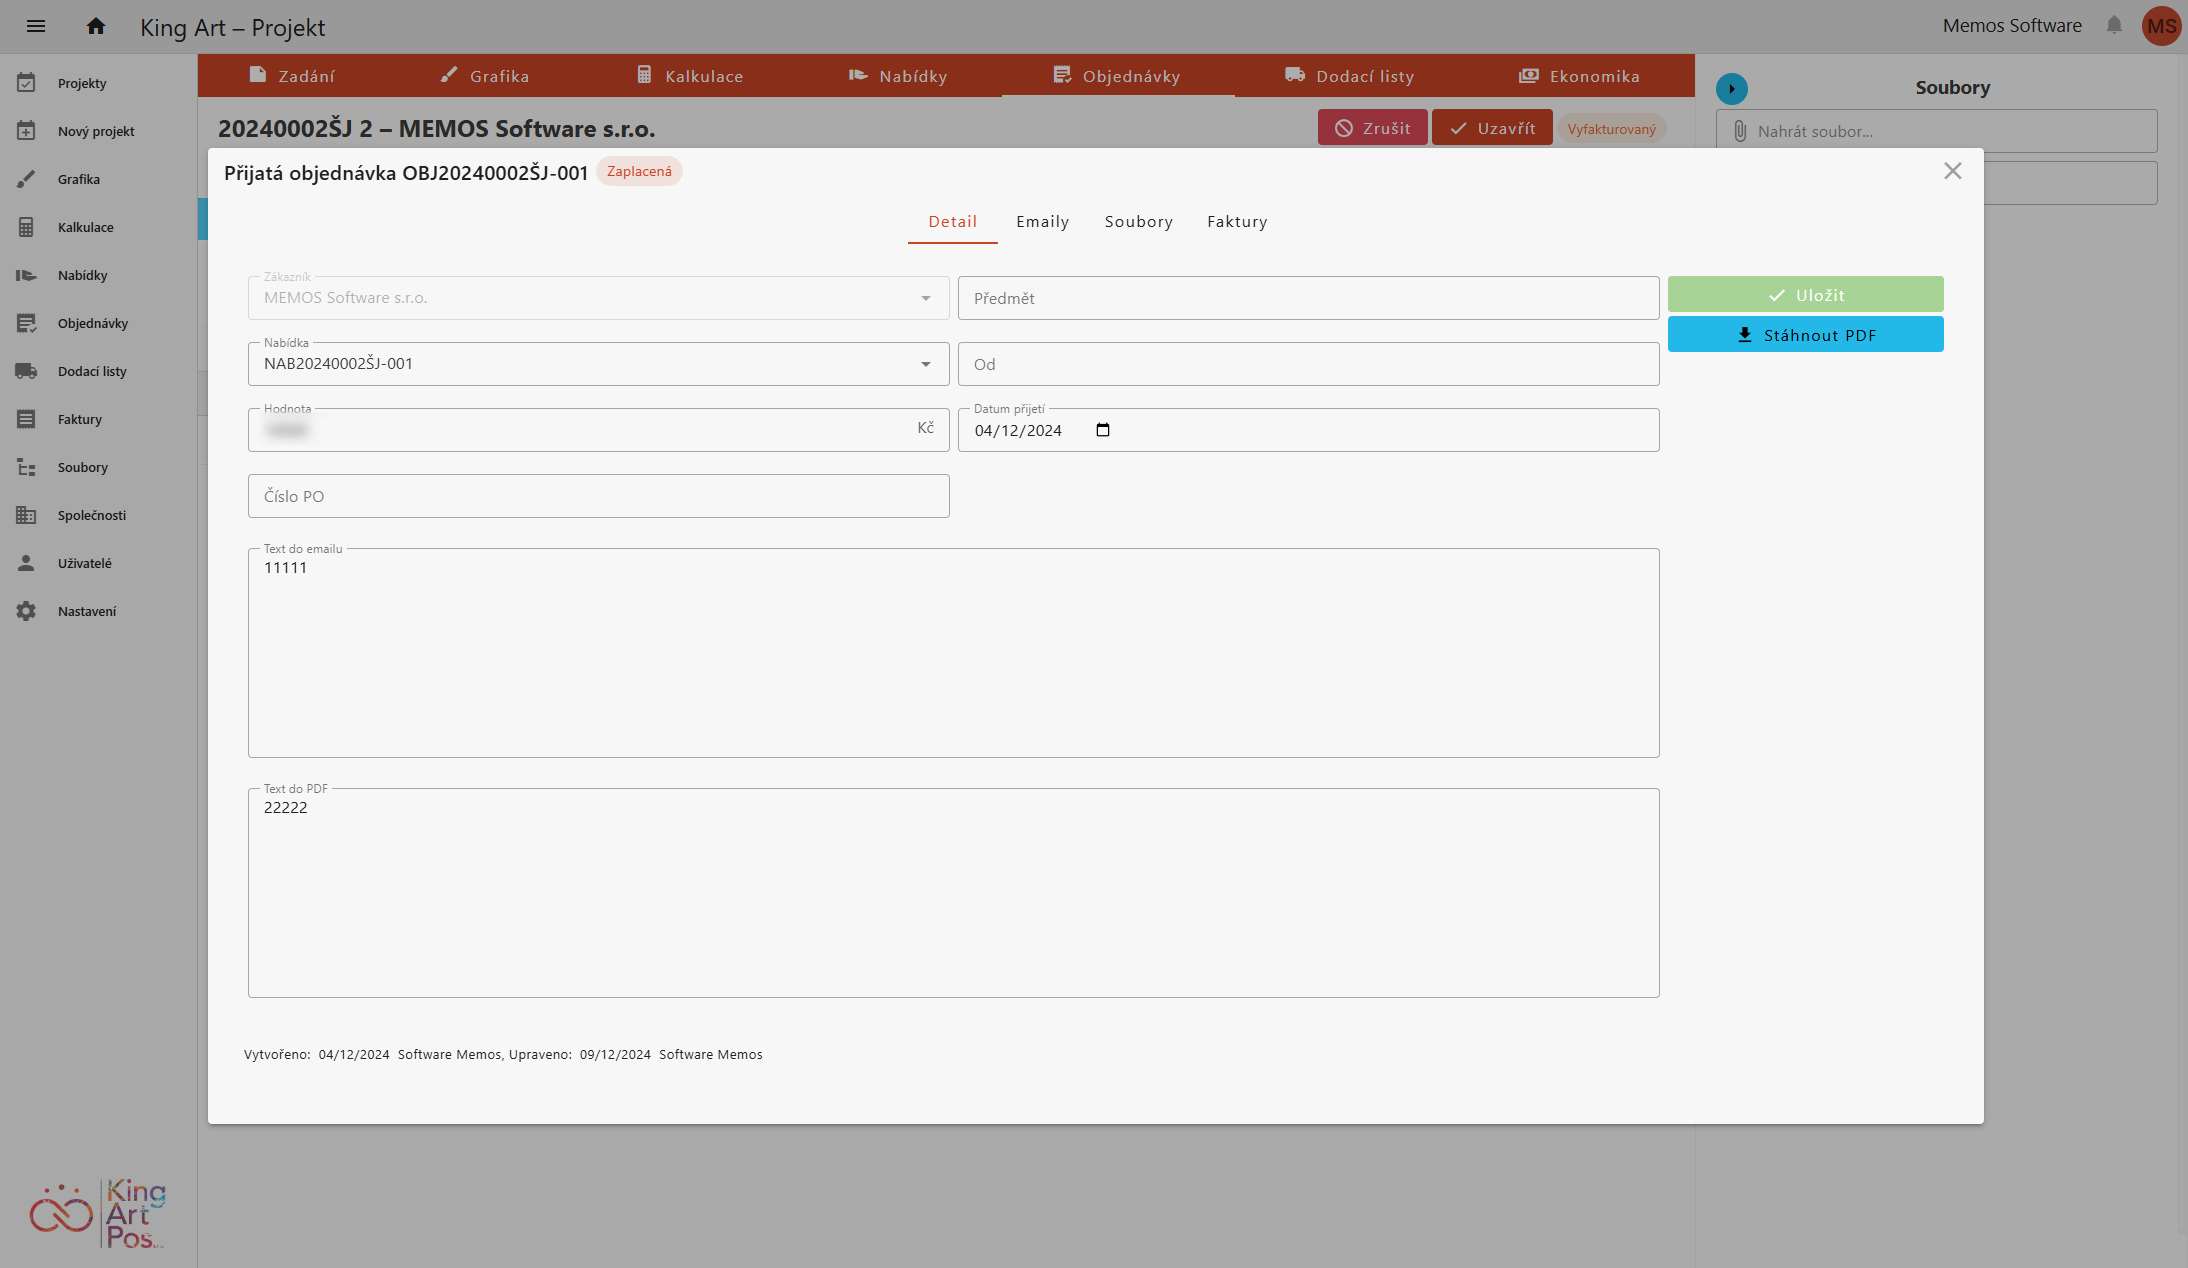Open the Zákazník dropdown arrow
This screenshot has width=2188, height=1268.
point(926,298)
